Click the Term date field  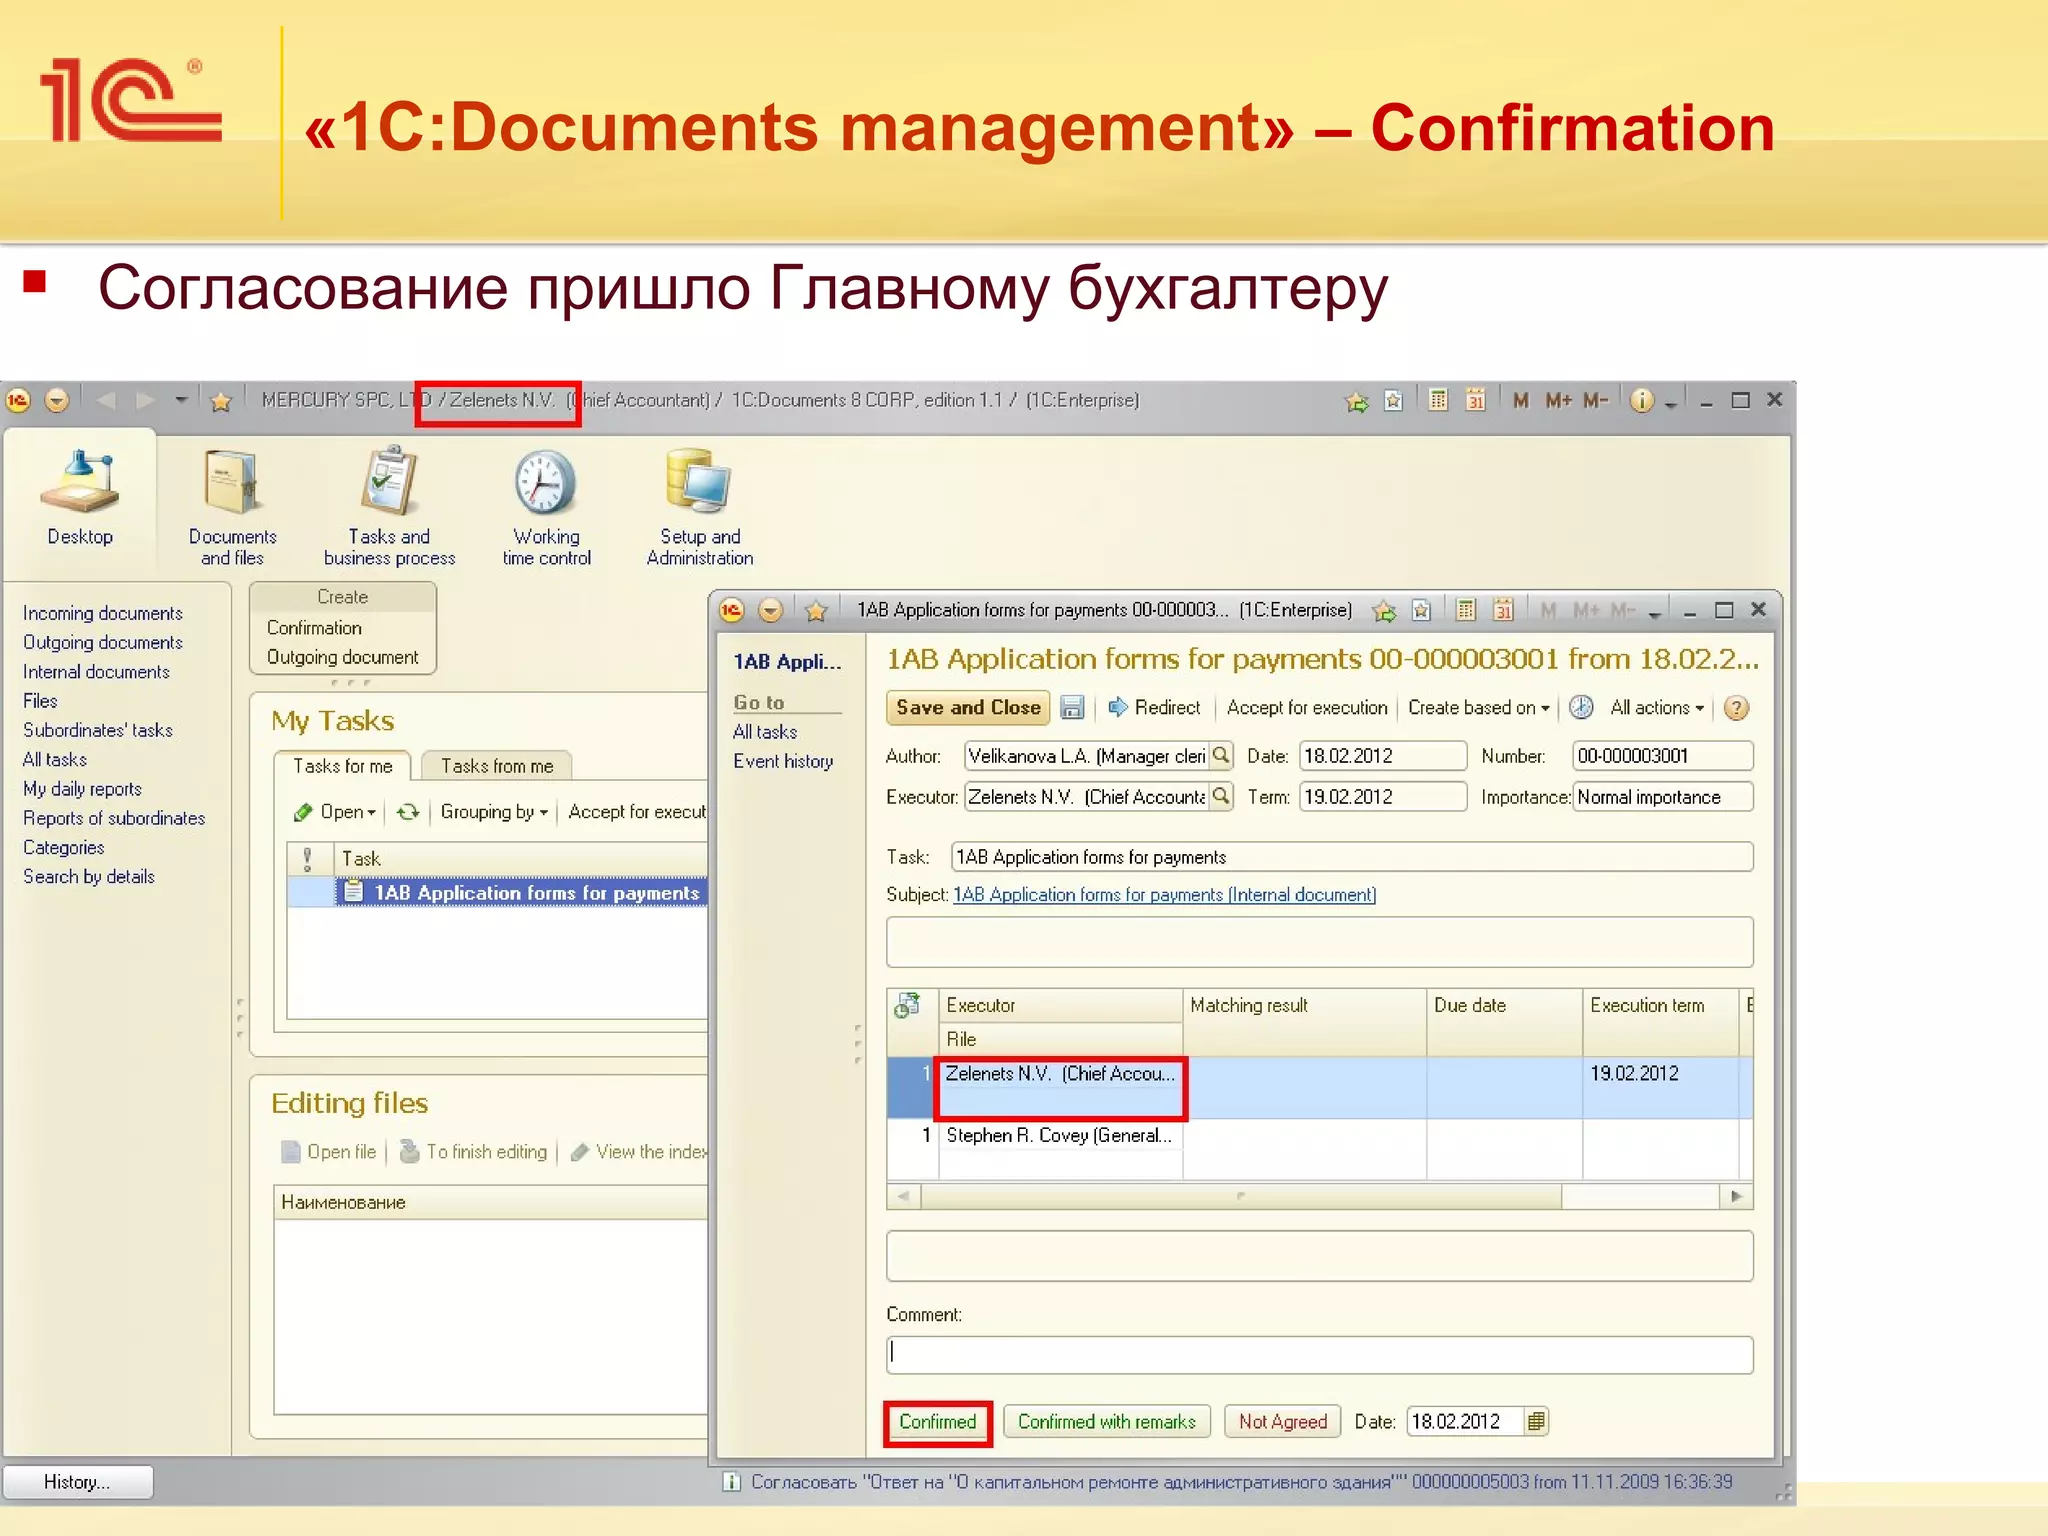(1382, 797)
